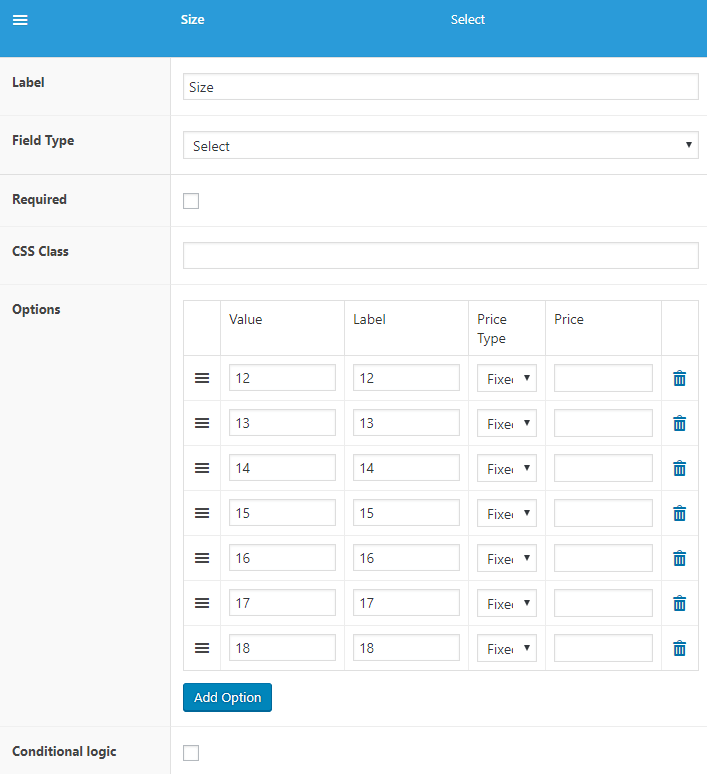Click the Label field of option 14
707x774 pixels.
[x=406, y=468]
